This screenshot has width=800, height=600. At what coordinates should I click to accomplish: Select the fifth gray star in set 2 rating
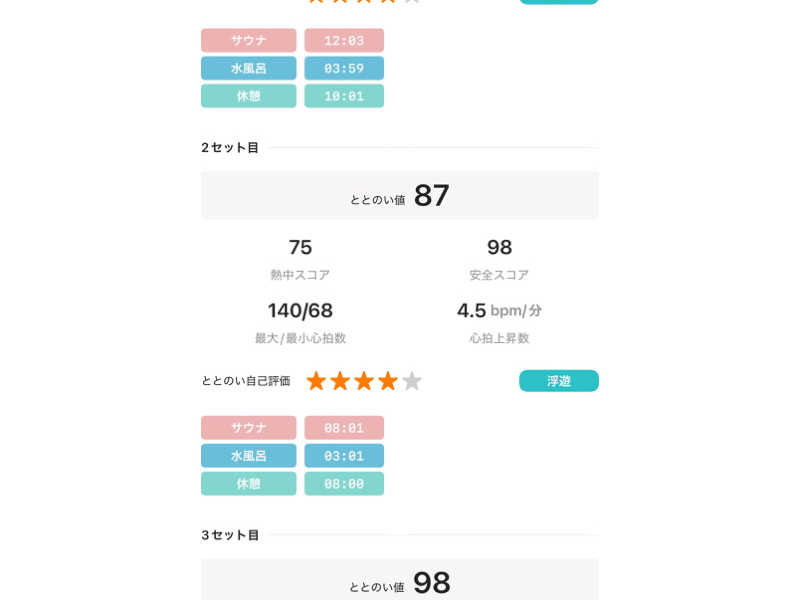point(412,381)
